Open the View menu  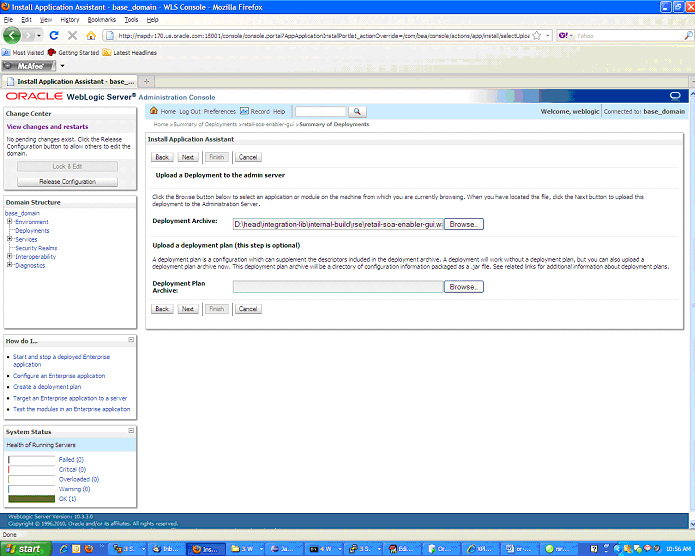[46, 20]
